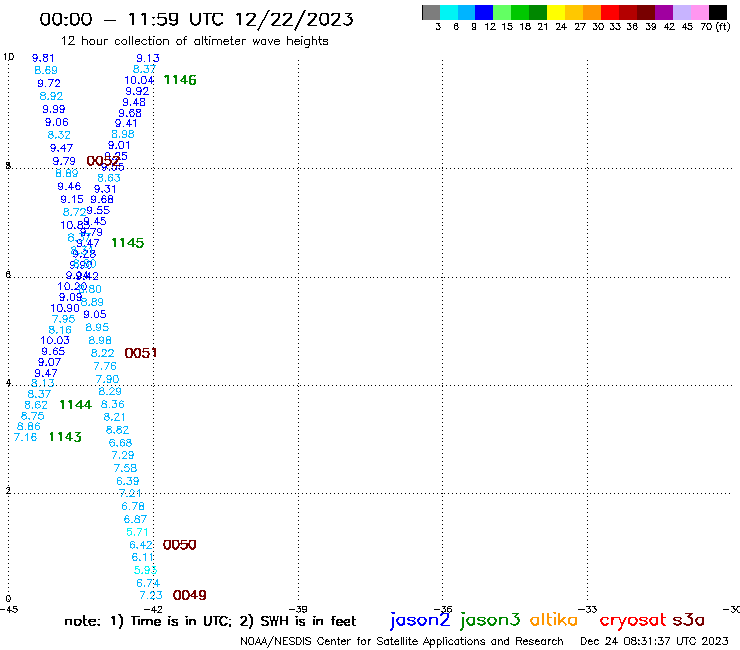Click the wave height value 9.99
Image resolution: width=740 pixels, height=650 pixels.
coord(54,109)
